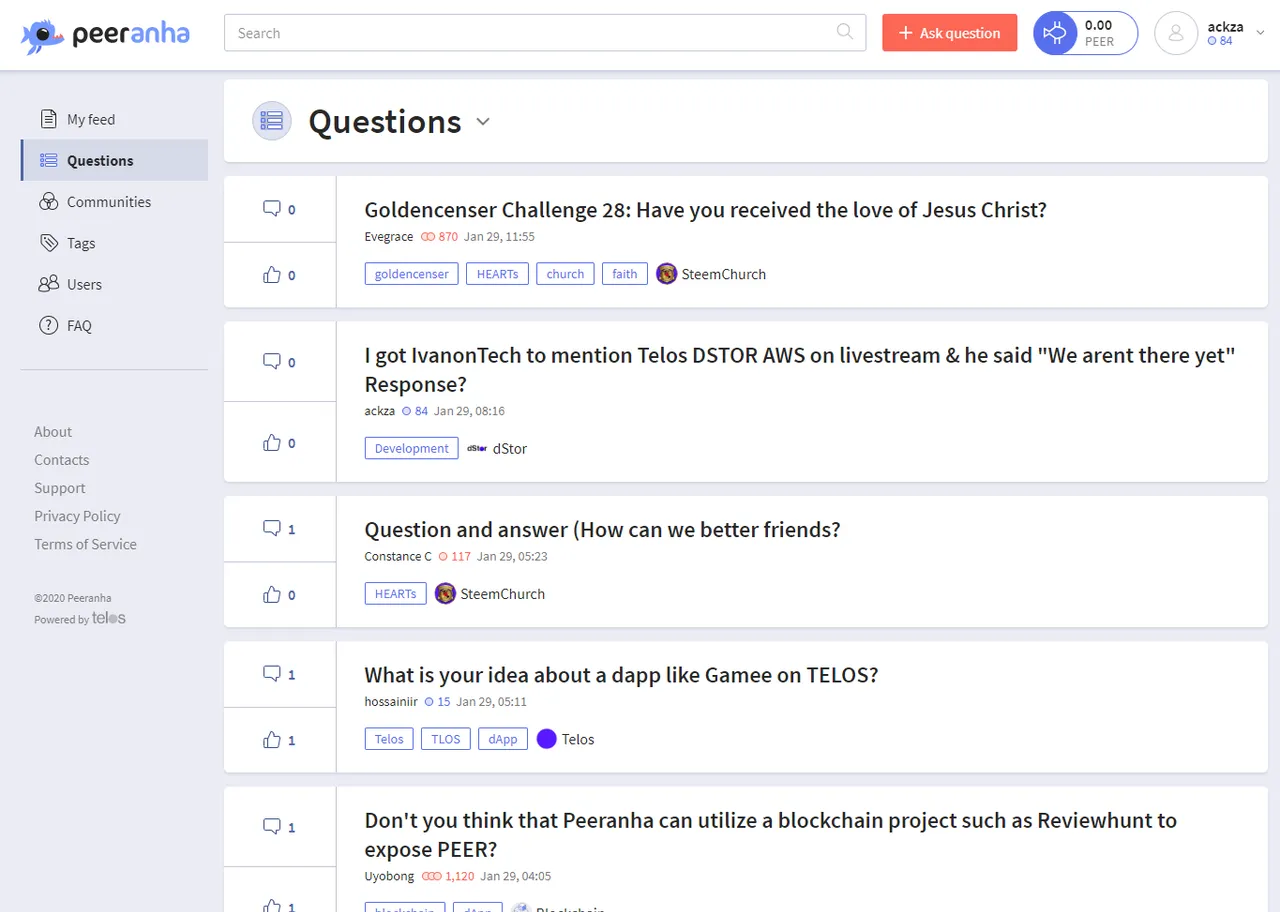Open the Terms of Service link

(85, 544)
